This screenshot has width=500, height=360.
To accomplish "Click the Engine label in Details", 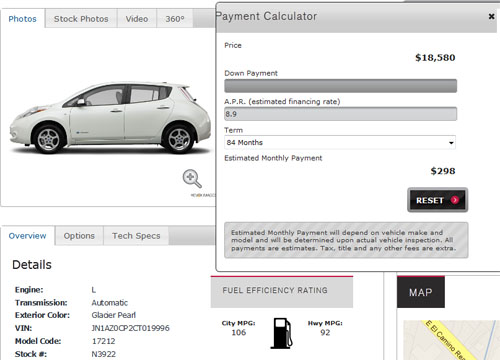I will 29,290.
